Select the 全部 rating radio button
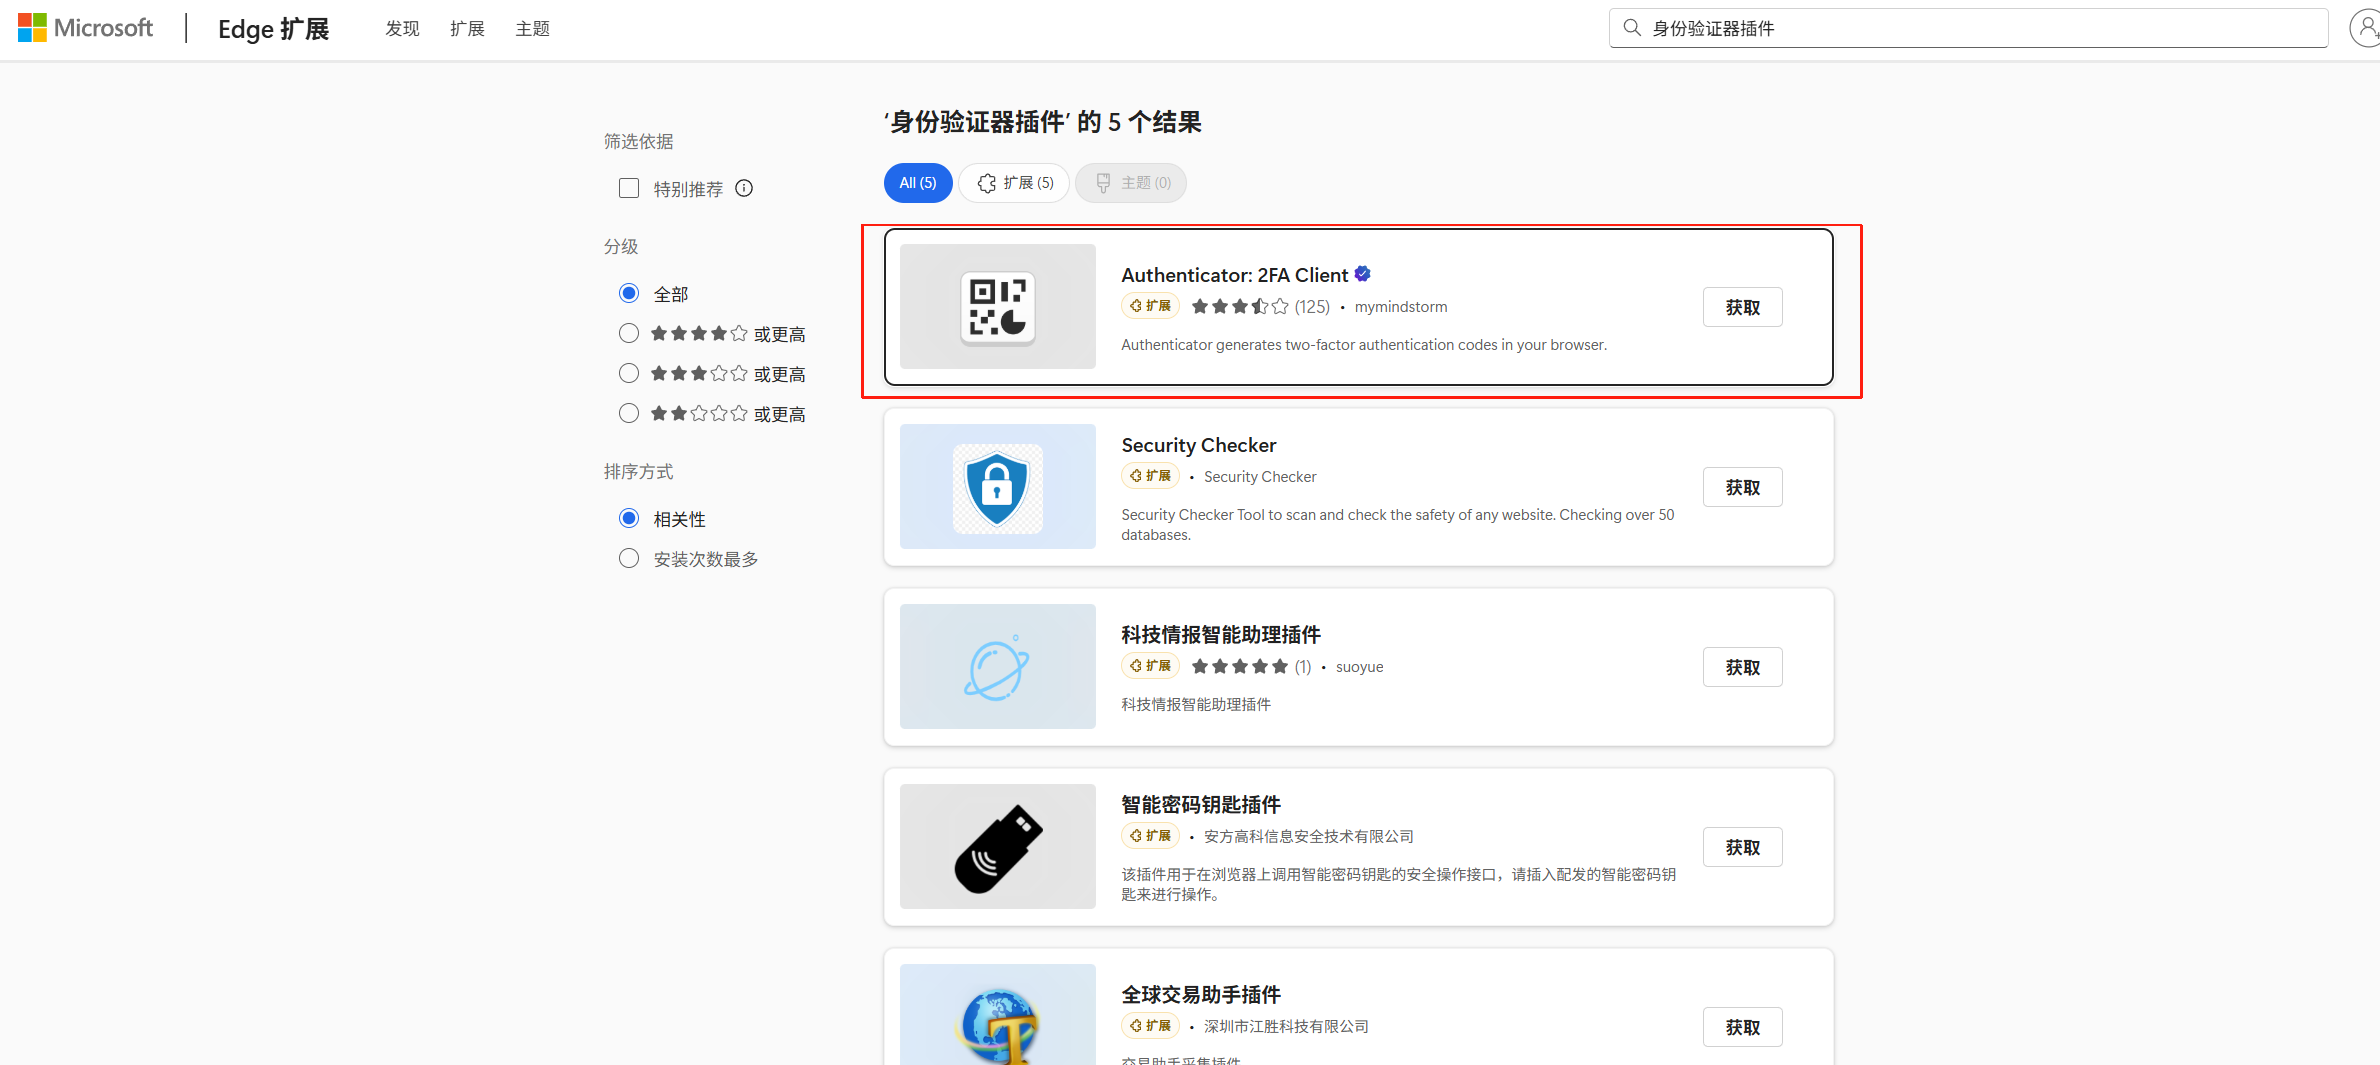 629,293
